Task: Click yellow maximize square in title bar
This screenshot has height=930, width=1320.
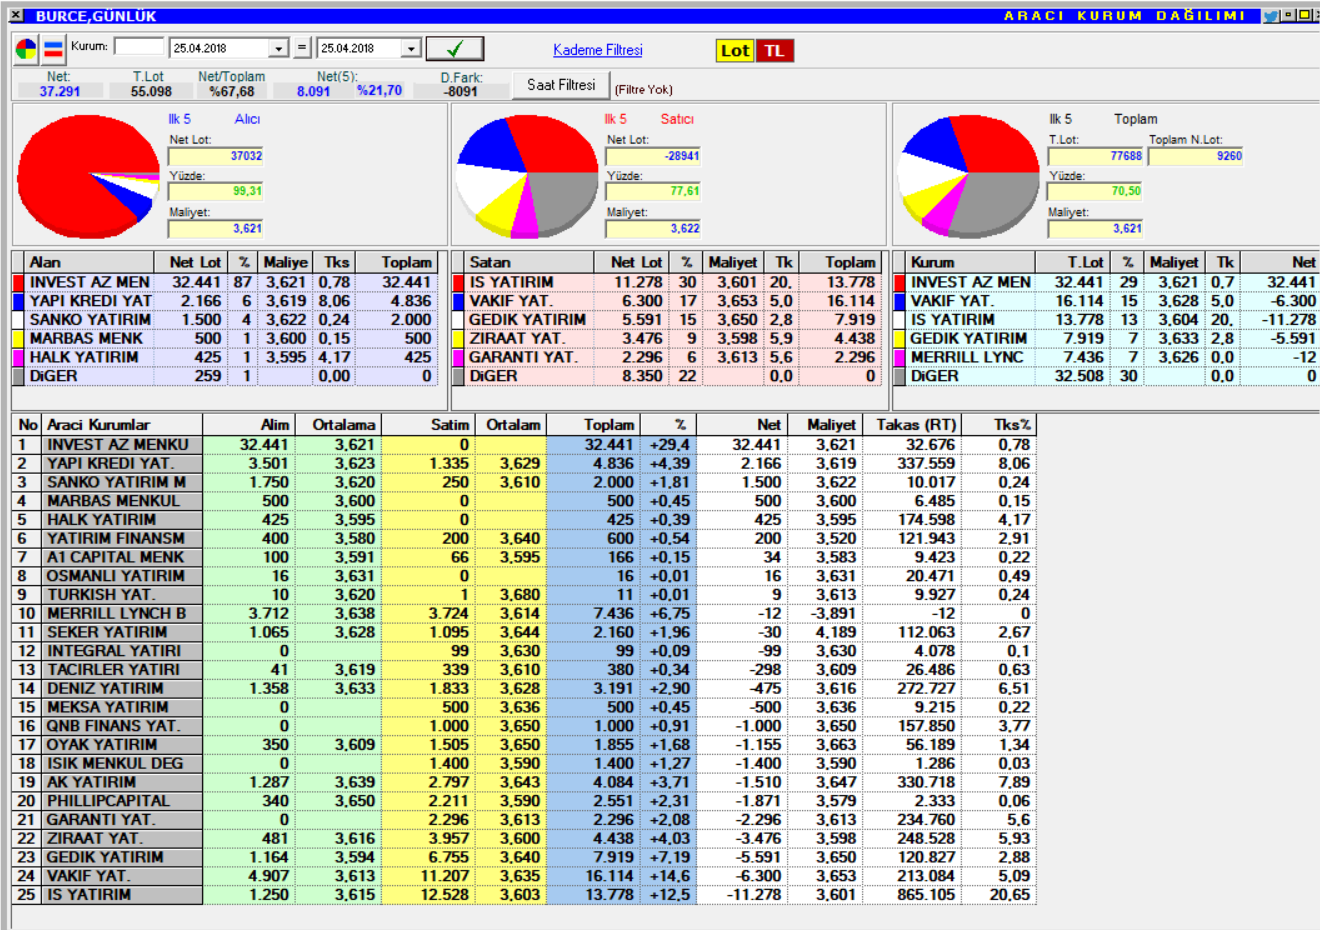Action: (x=1304, y=15)
